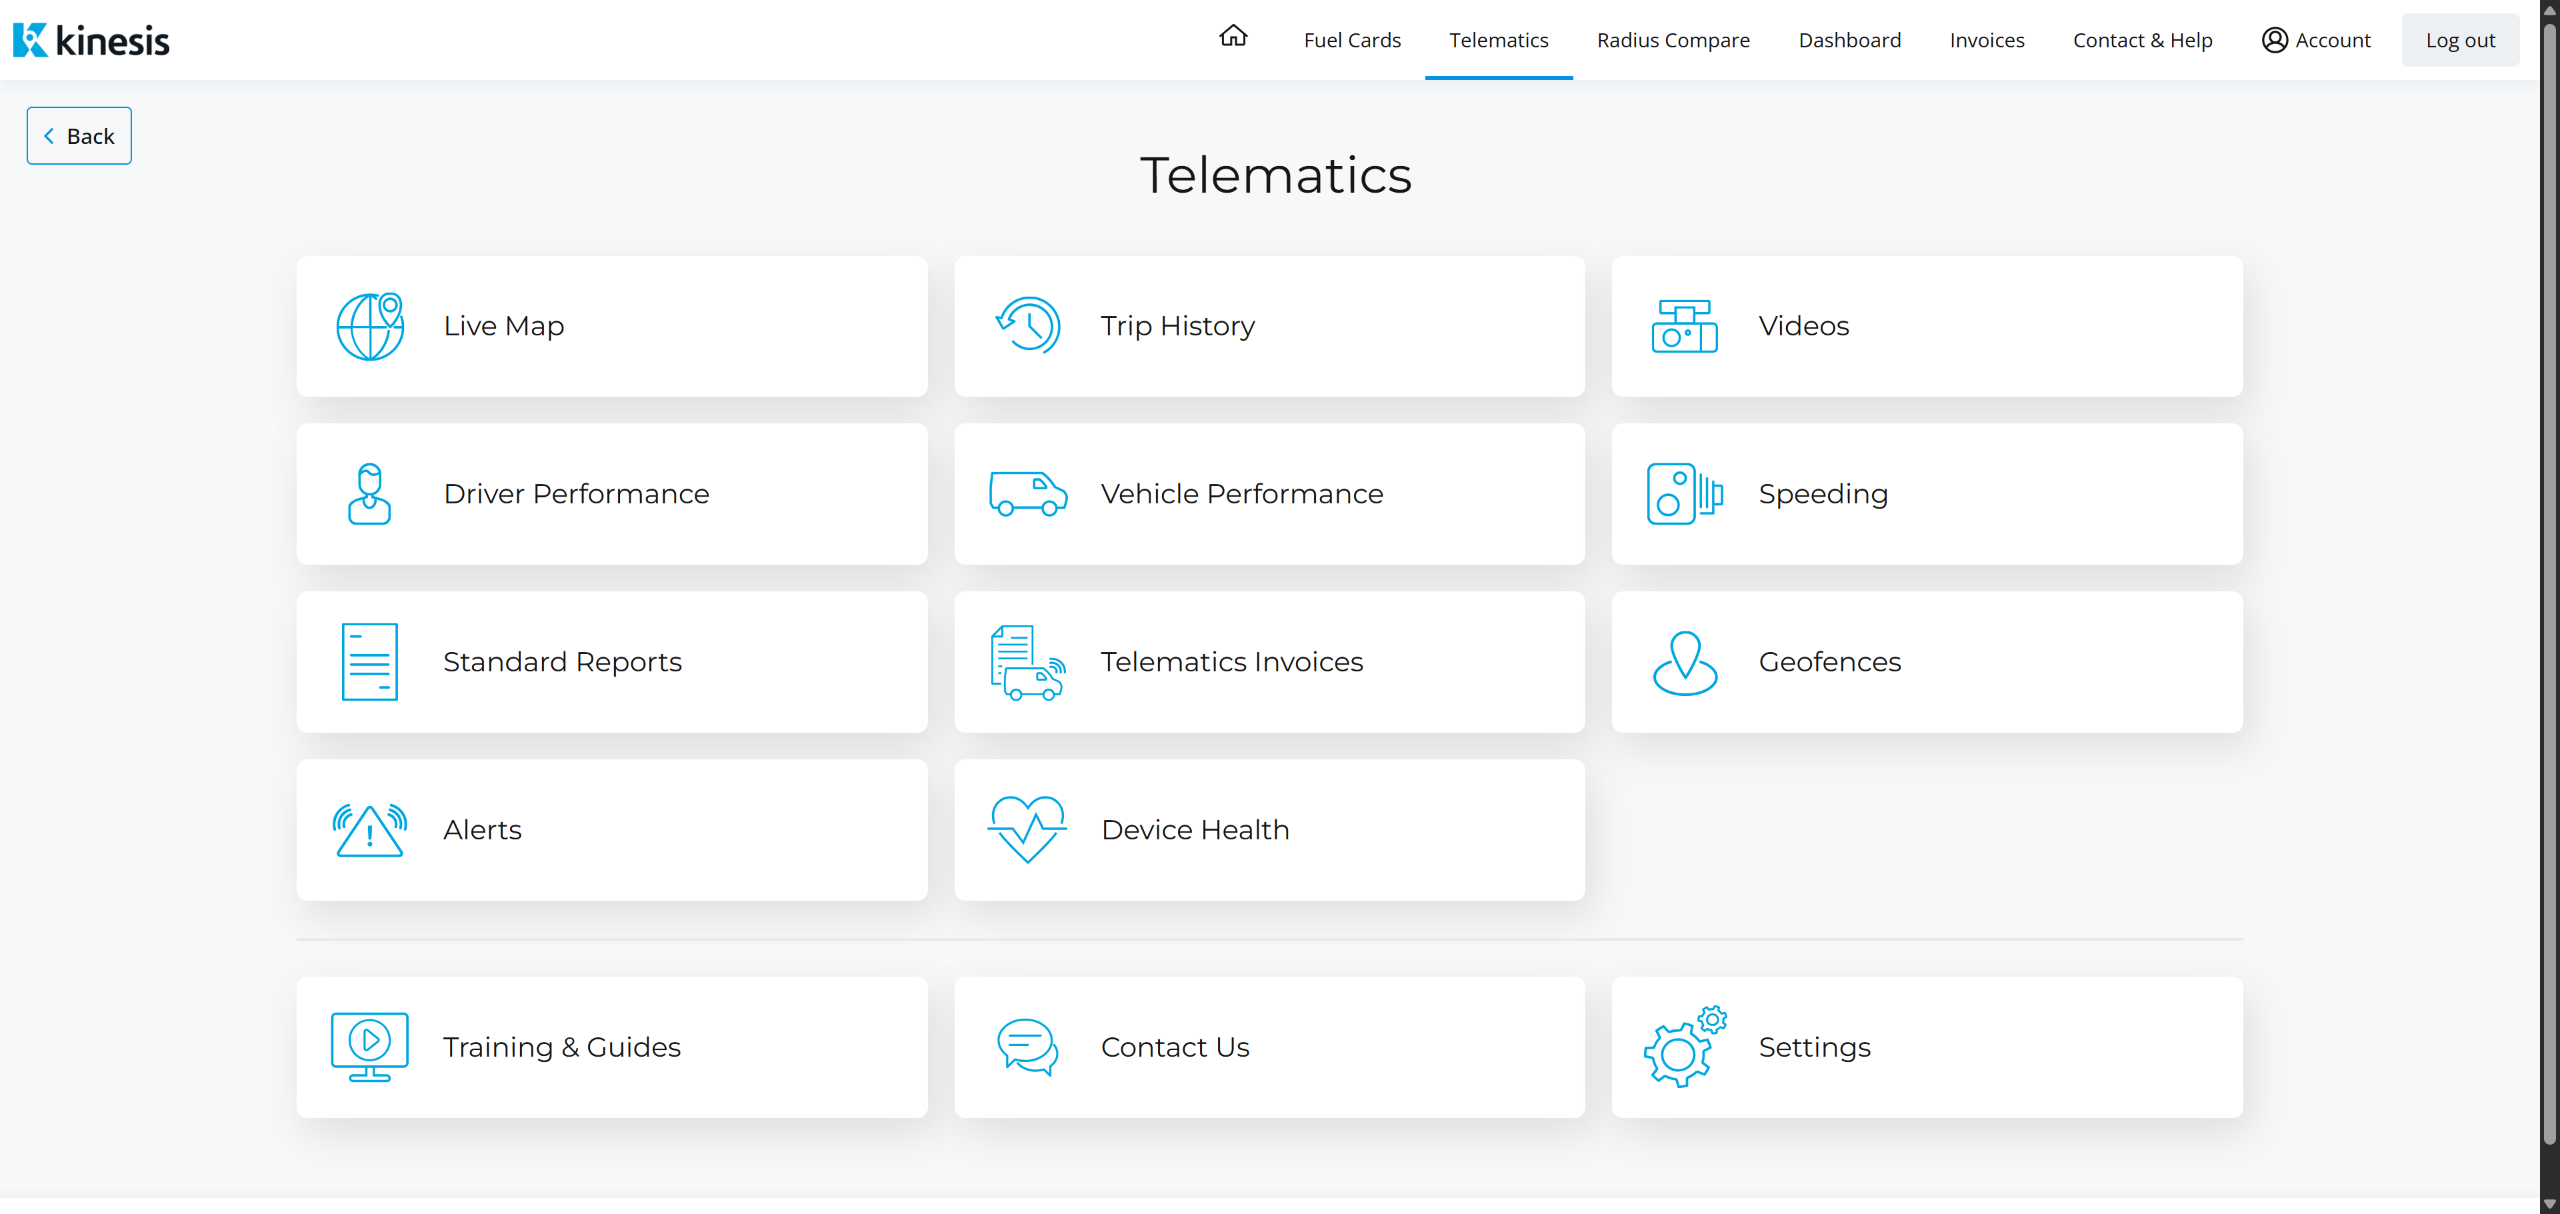Click the Kinesis logo
Viewport: 2560px width, 1214px height.
pos(92,40)
